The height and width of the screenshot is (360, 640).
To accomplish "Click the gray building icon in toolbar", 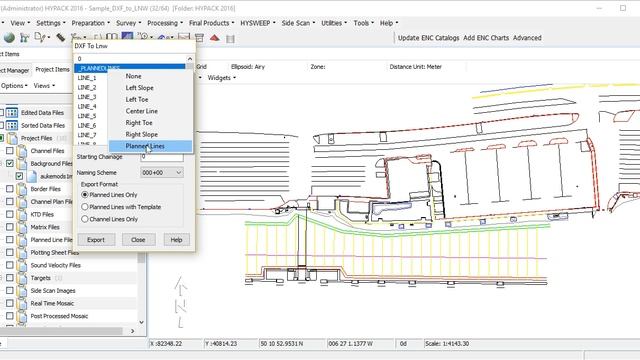I will (x=230, y=39).
